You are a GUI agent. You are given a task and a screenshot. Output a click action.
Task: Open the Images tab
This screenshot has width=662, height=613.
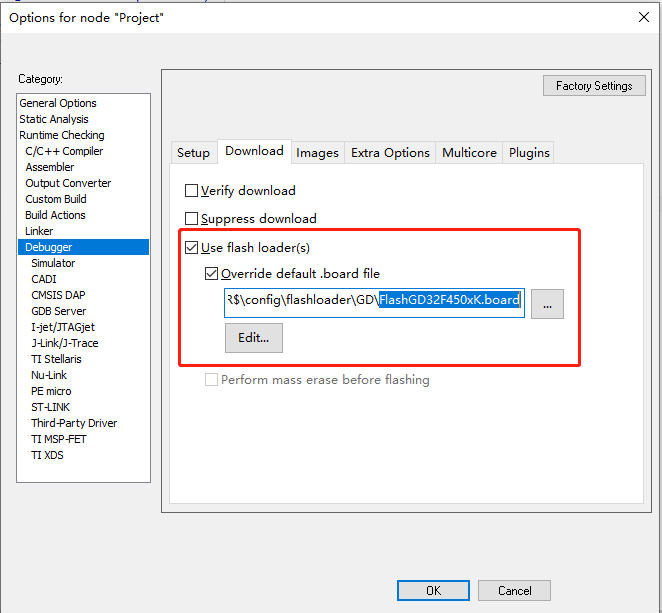click(x=317, y=152)
